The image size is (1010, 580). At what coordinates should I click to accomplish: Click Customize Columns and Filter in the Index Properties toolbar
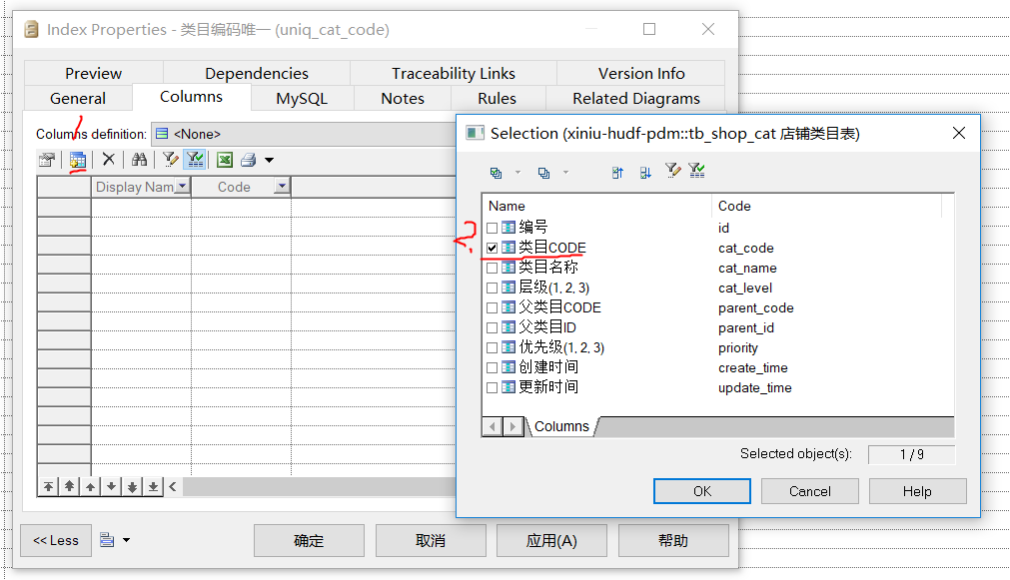[170, 159]
